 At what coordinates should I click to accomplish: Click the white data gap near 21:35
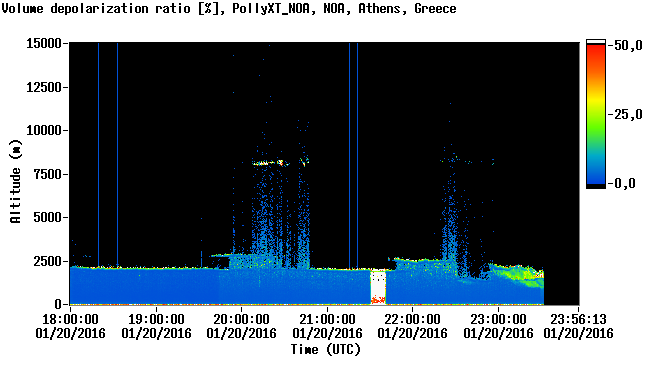[378, 287]
